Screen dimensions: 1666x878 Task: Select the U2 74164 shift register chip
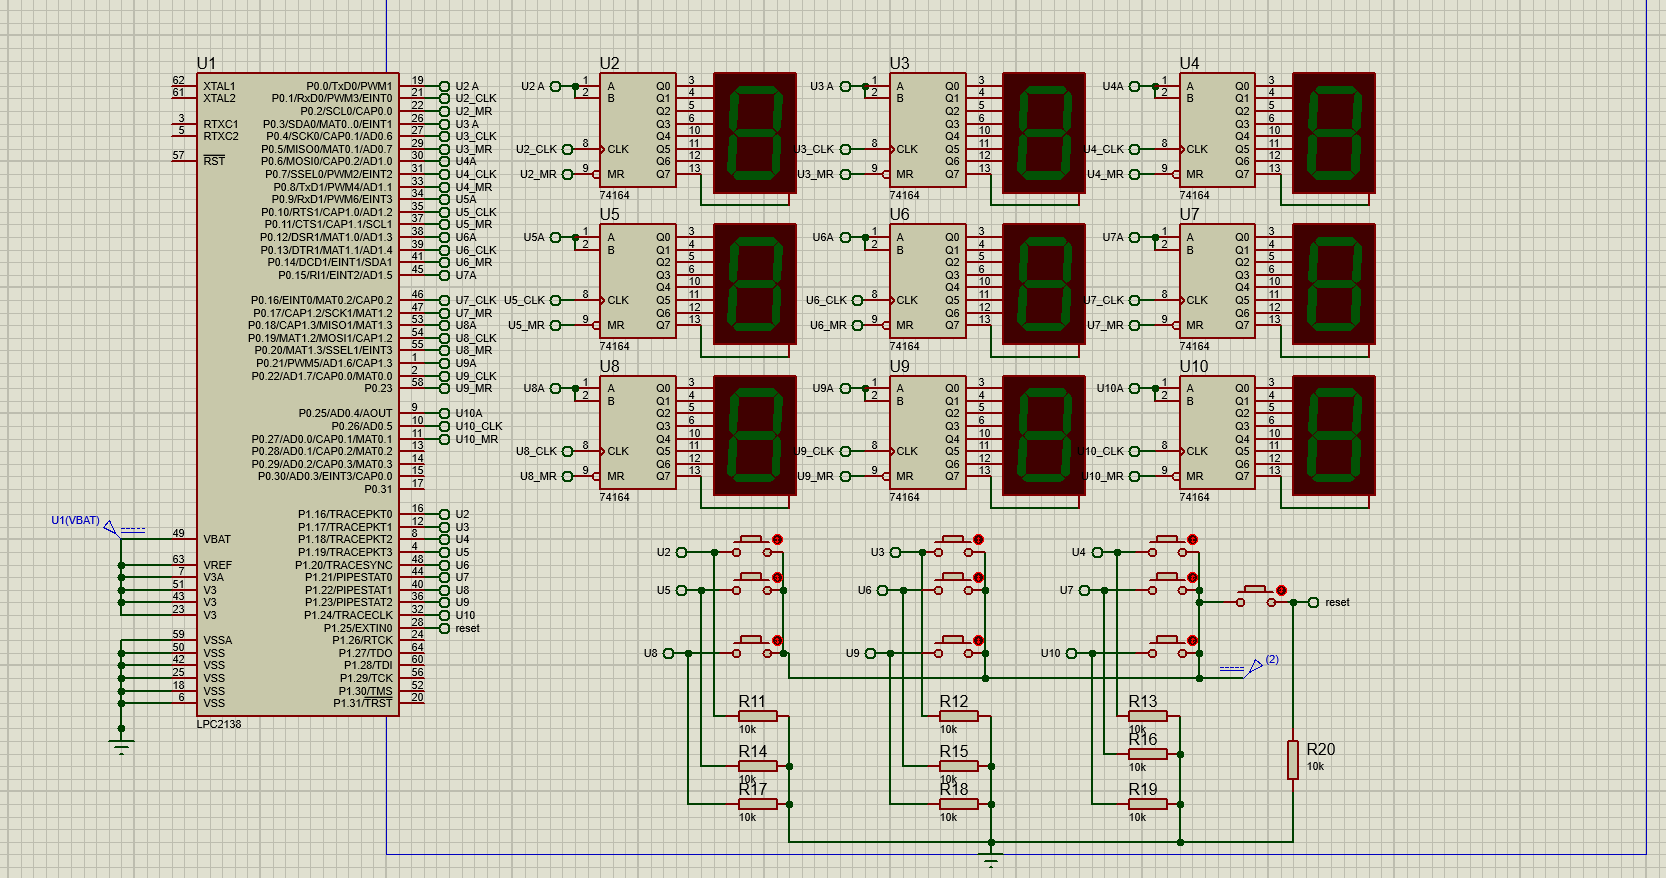click(637, 130)
